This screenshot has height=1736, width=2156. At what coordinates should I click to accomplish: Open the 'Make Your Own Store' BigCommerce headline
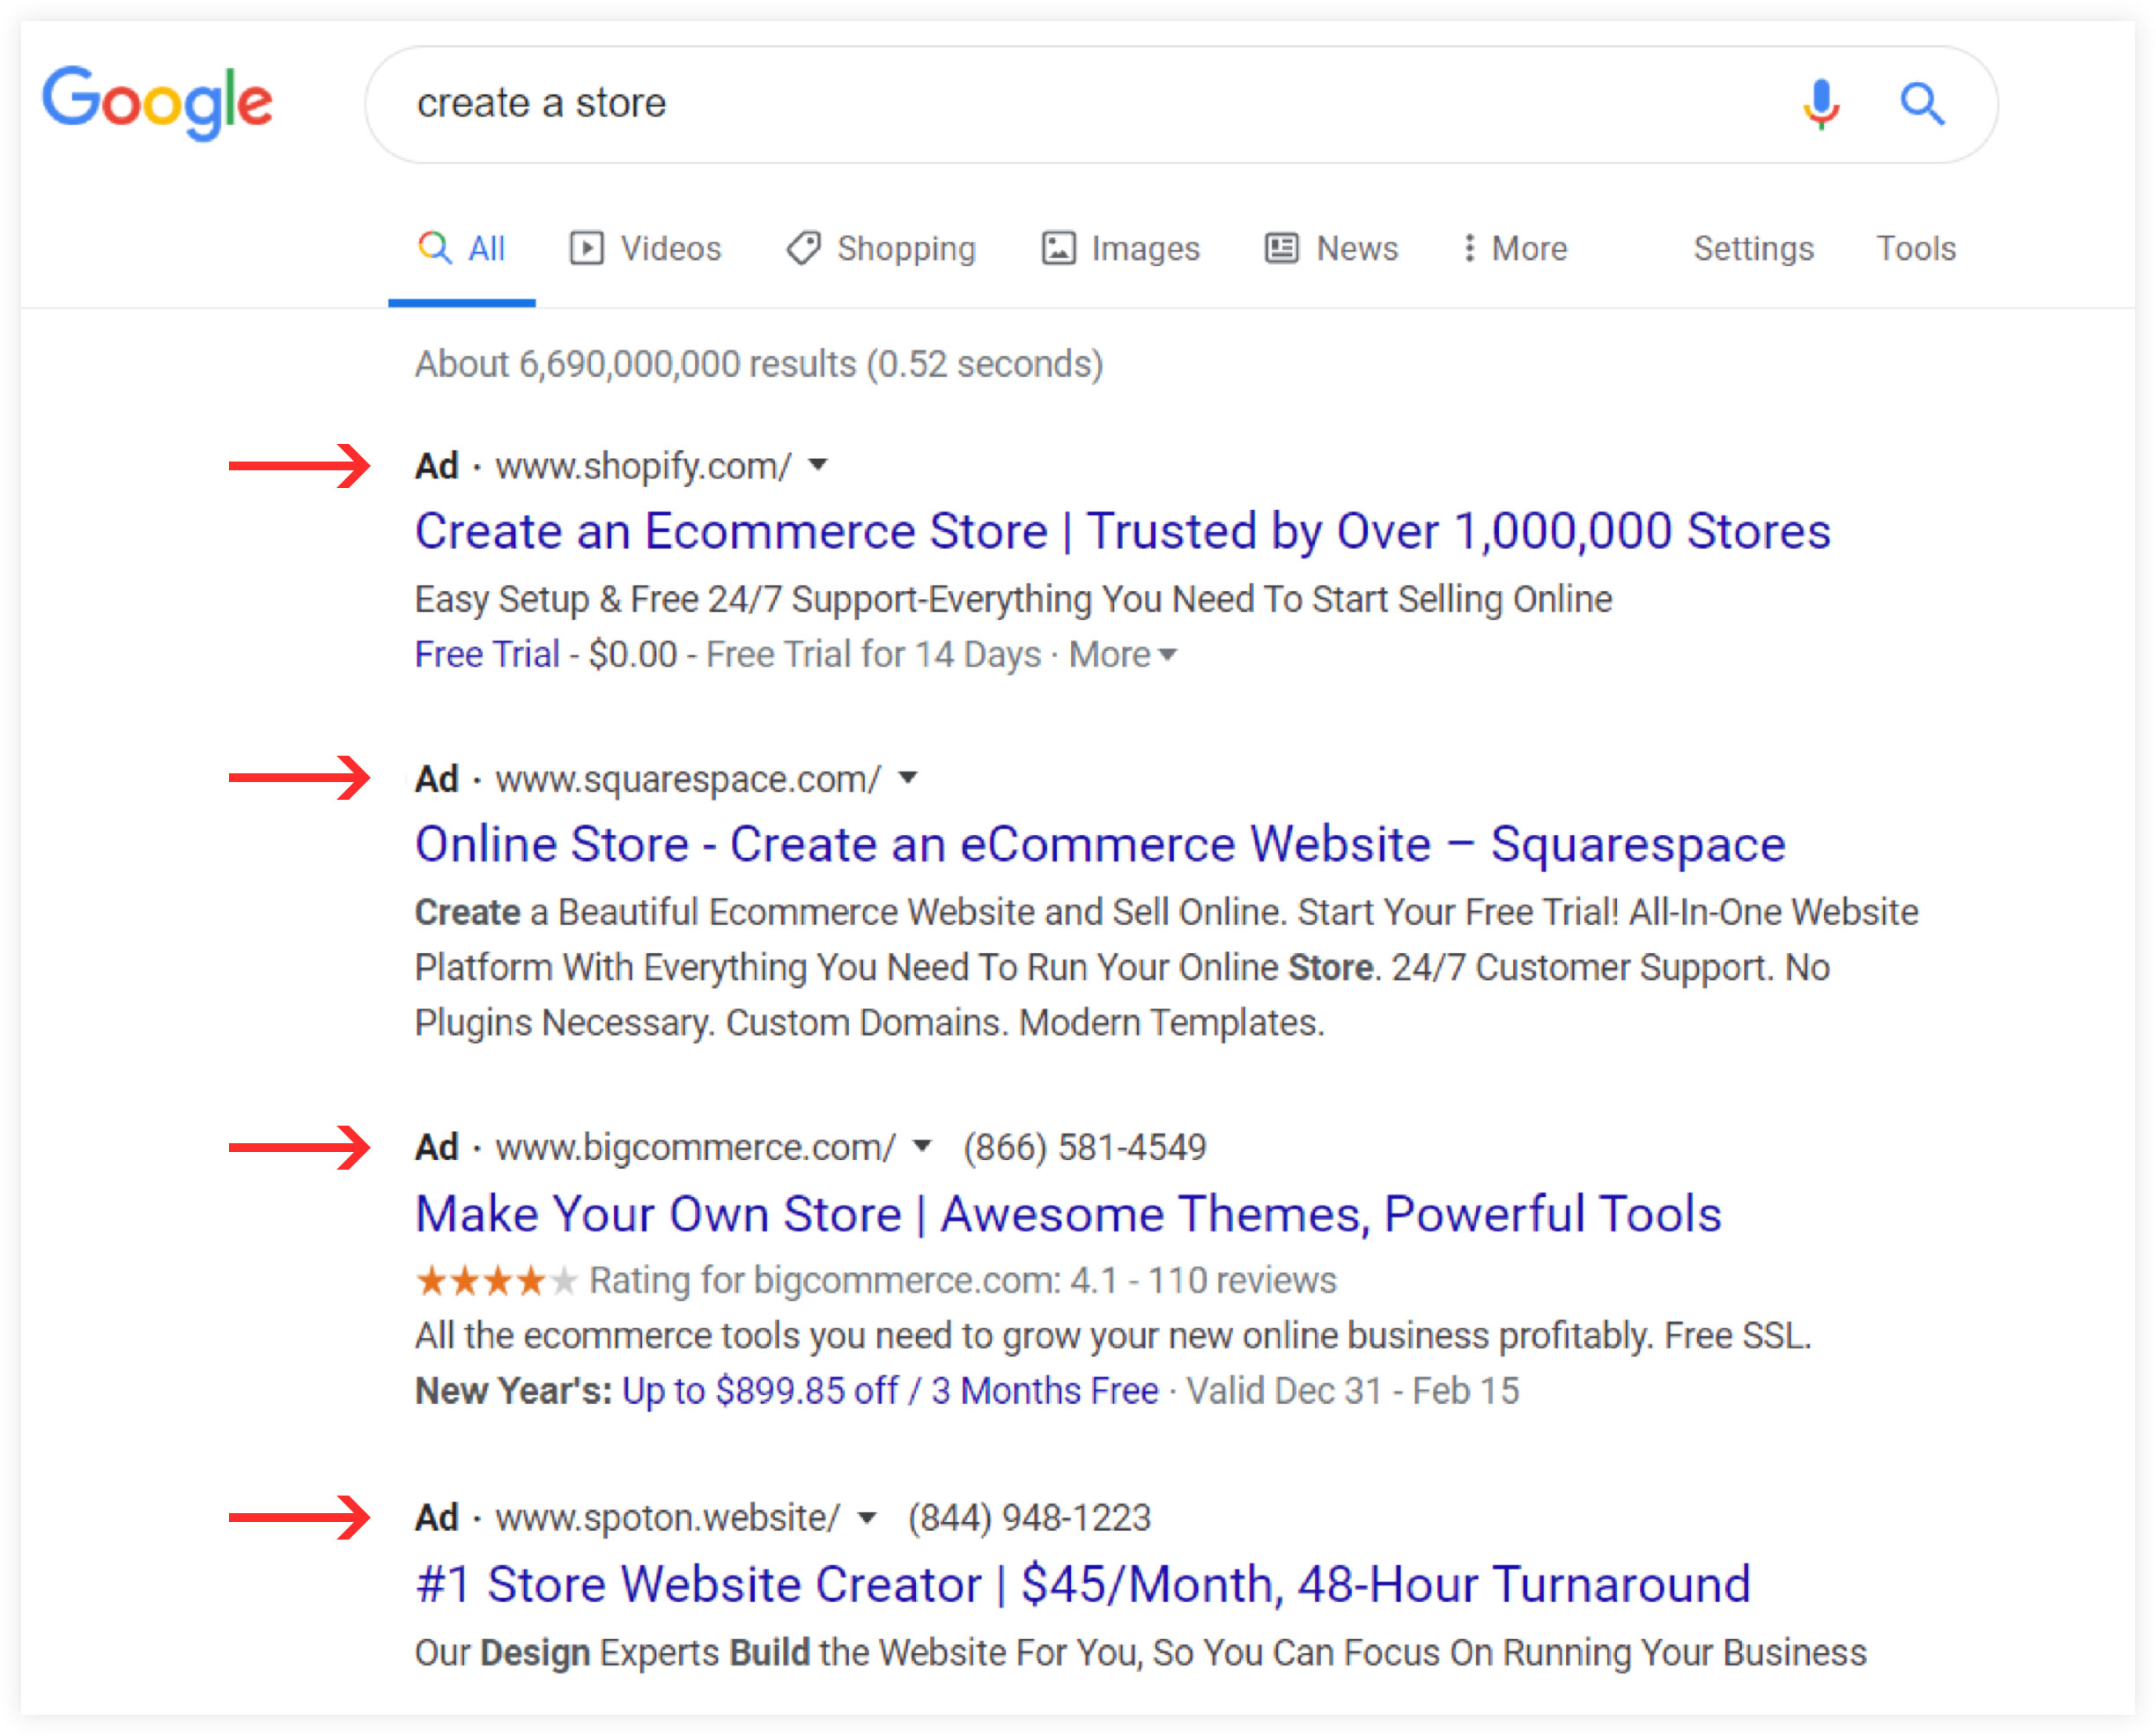pyautogui.click(x=1068, y=1214)
